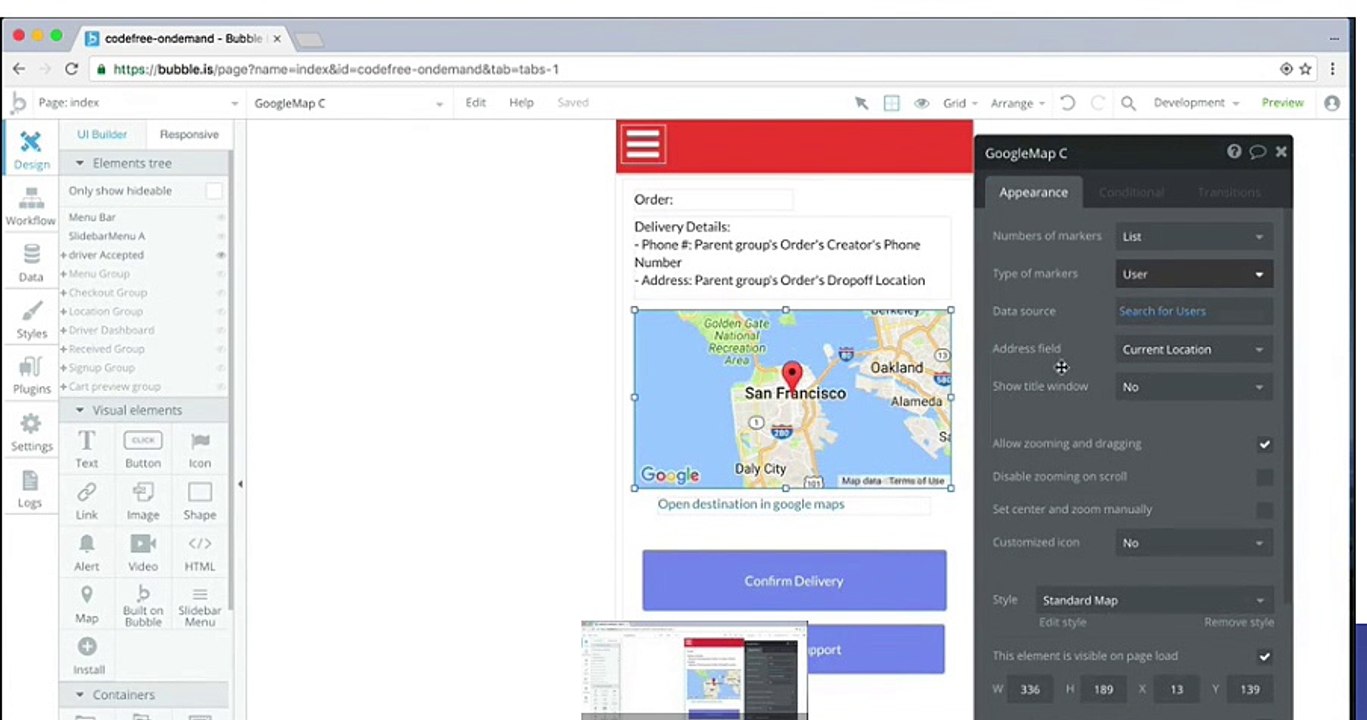The image size is (1367, 720).
Task: Click the Confirm Delivery button
Action: coord(794,581)
